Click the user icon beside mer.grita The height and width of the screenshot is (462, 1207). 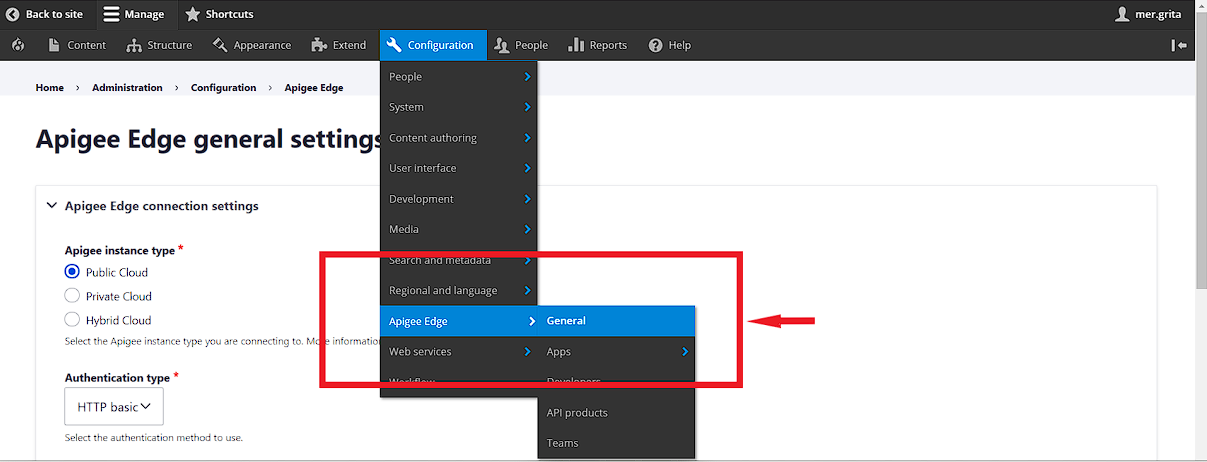coord(1122,14)
